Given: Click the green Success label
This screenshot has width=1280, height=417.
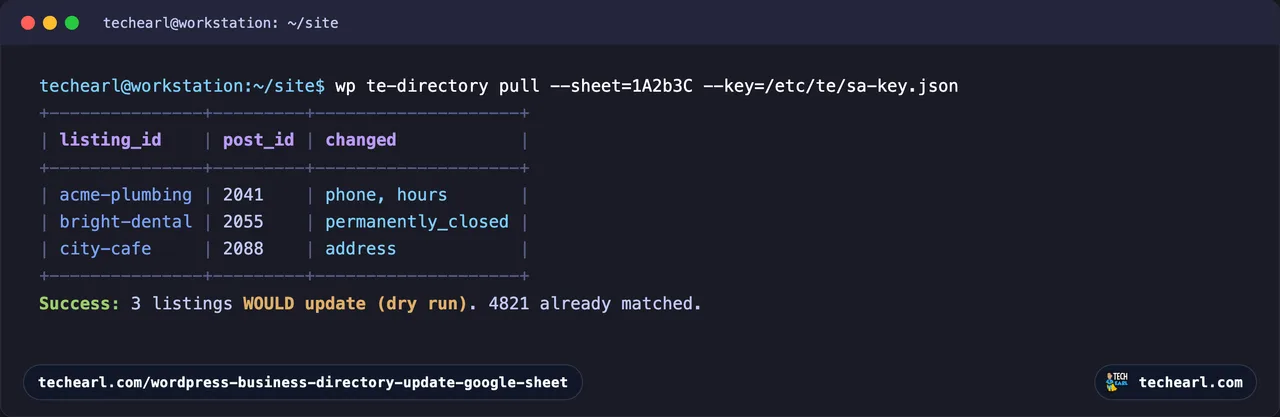Looking at the screenshot, I should click(80, 302).
